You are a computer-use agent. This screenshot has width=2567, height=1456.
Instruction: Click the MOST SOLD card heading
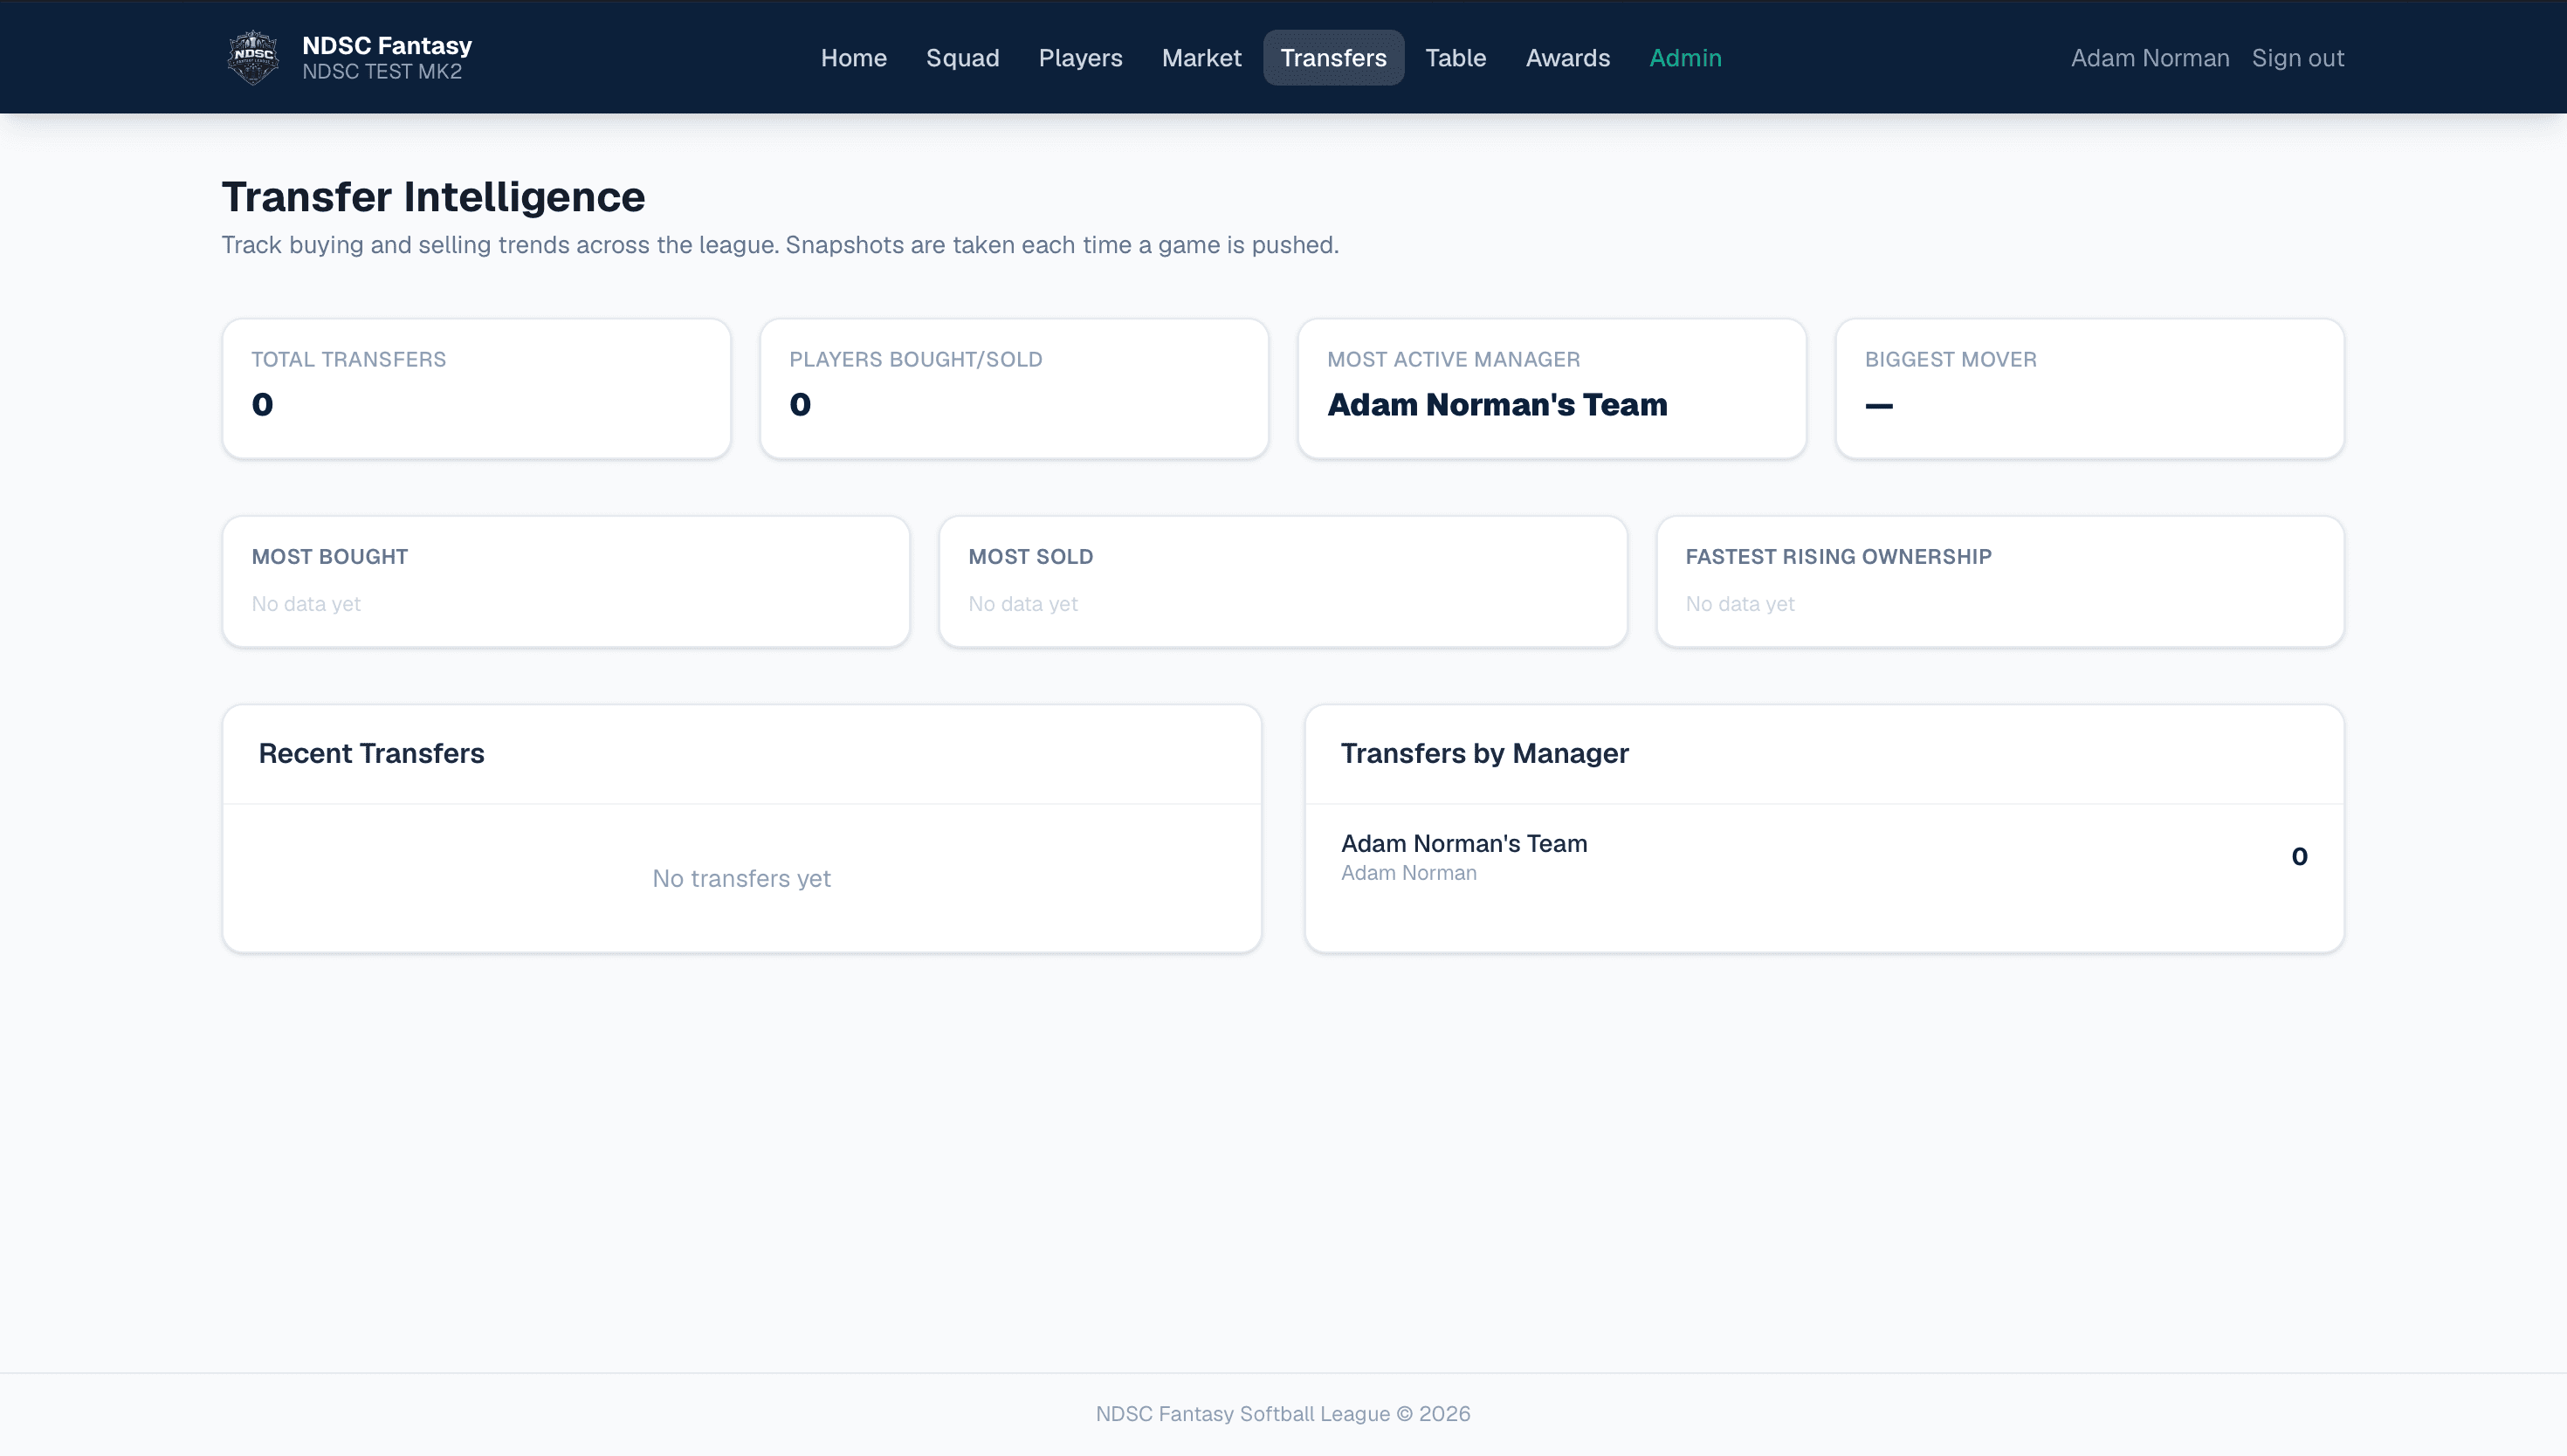point(1030,556)
